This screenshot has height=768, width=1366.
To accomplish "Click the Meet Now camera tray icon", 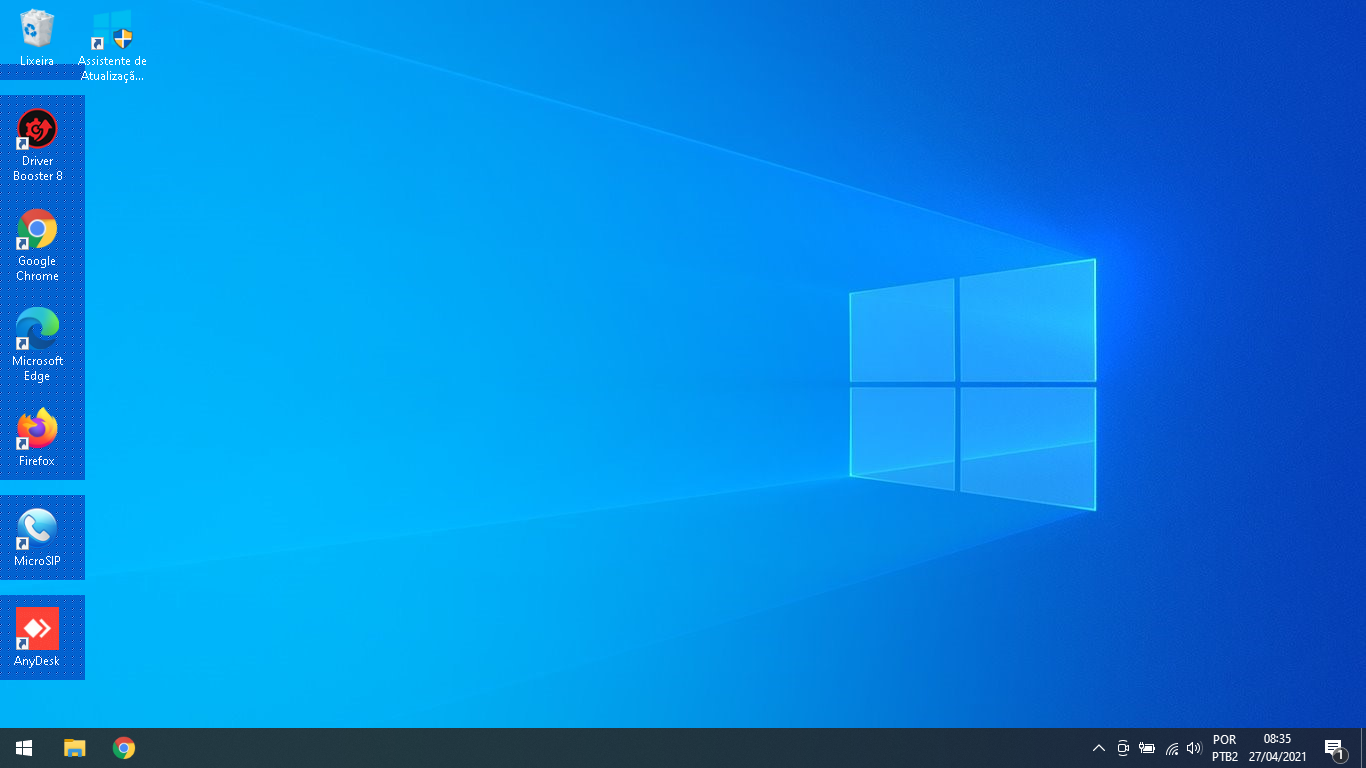I will point(1123,748).
